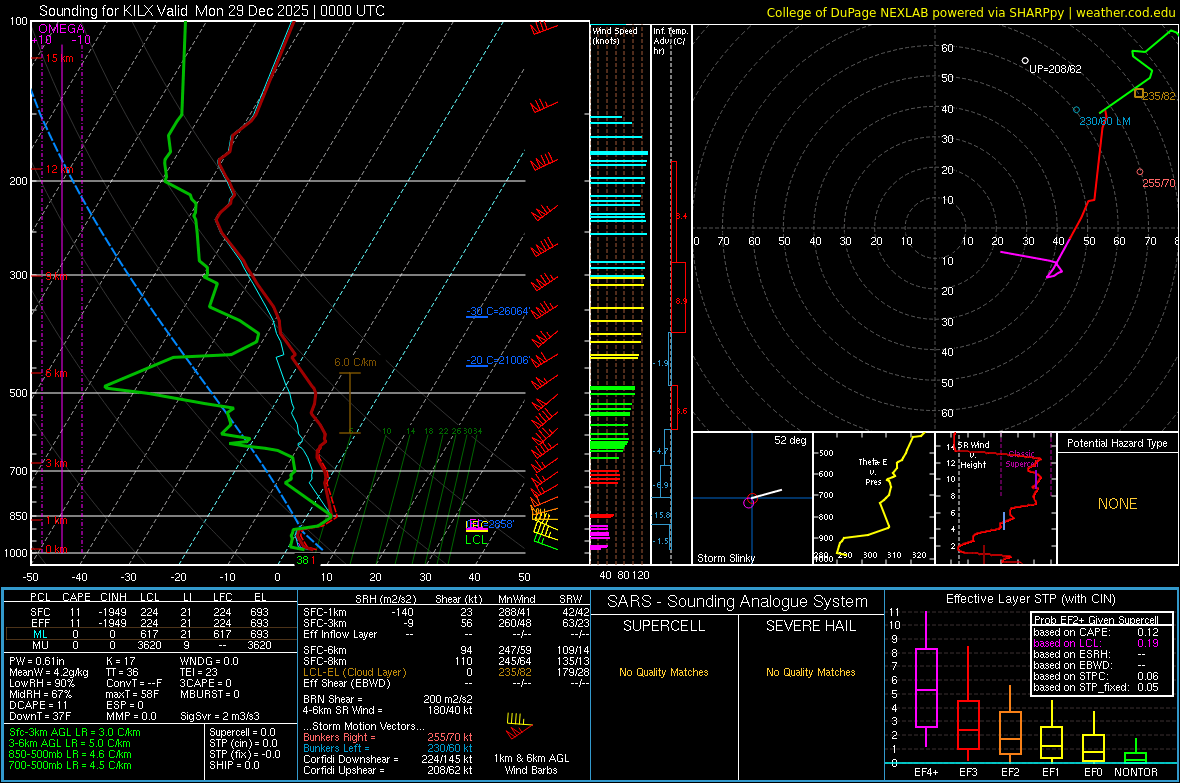Click the Corfidi Upshear entry
The image size is (1180, 783).
tap(388, 770)
